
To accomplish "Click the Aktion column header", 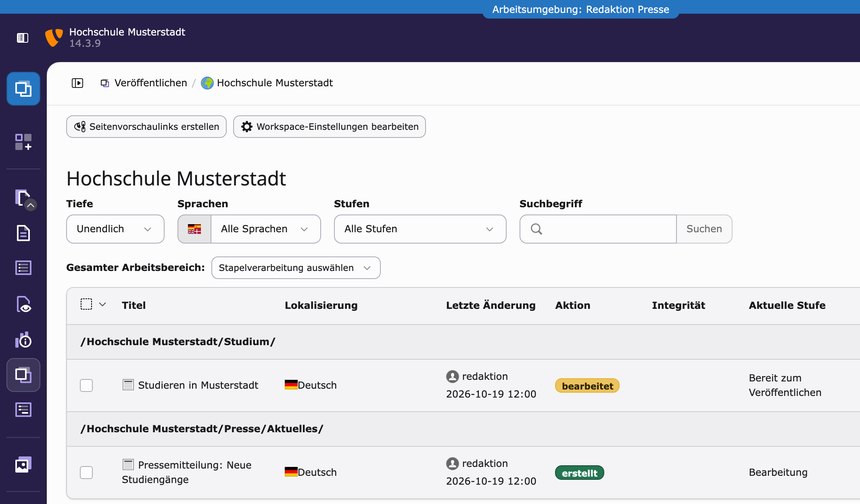I will coord(573,305).
